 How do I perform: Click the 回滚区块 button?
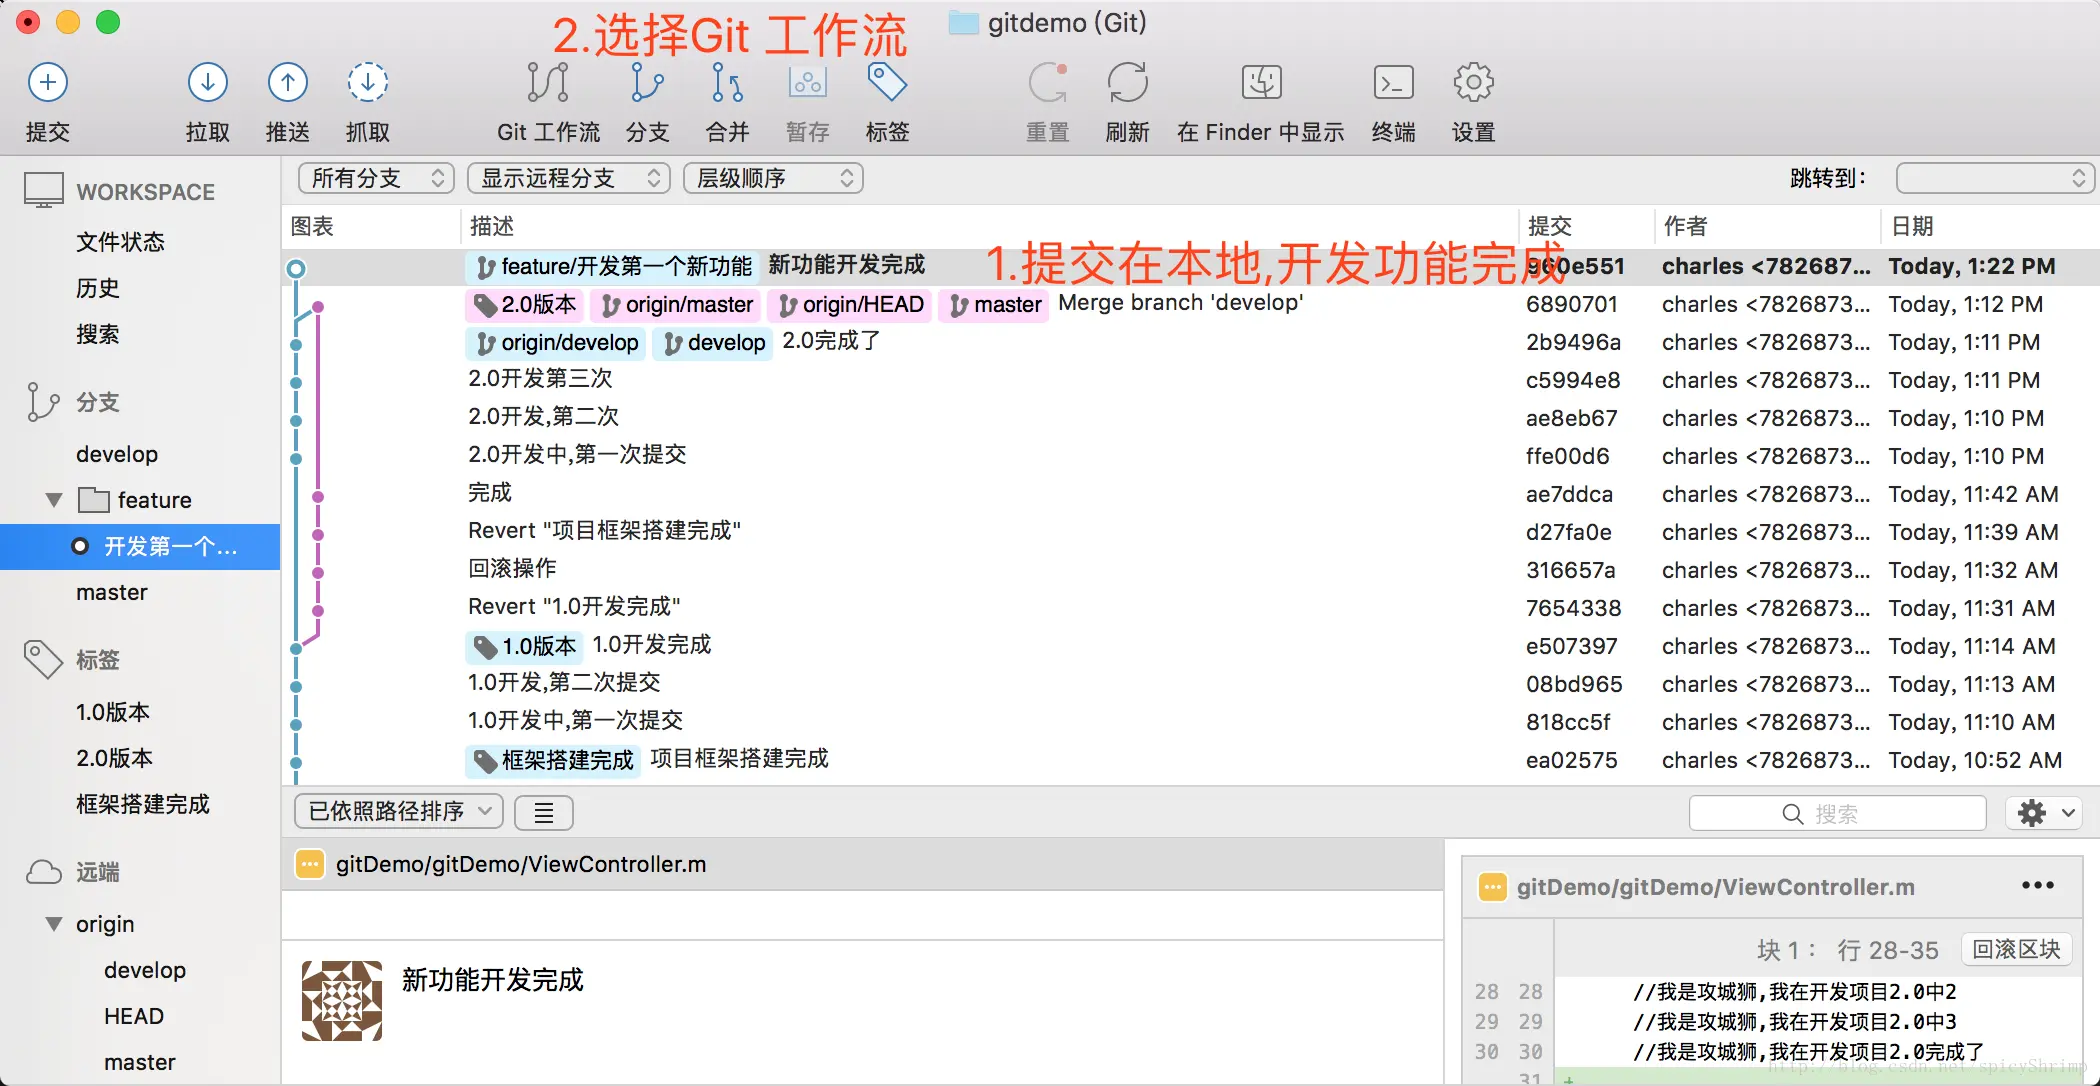[2016, 949]
